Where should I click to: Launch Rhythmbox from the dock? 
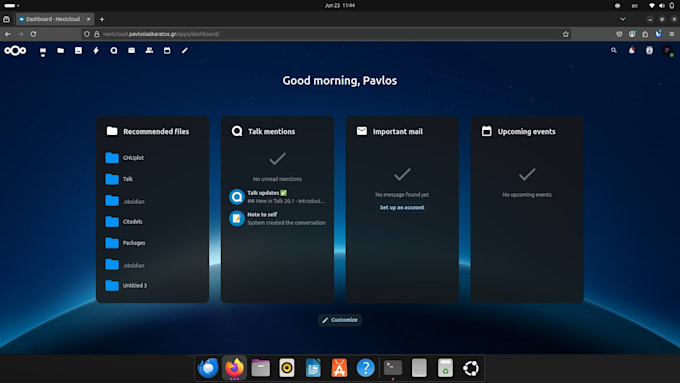[x=287, y=368]
